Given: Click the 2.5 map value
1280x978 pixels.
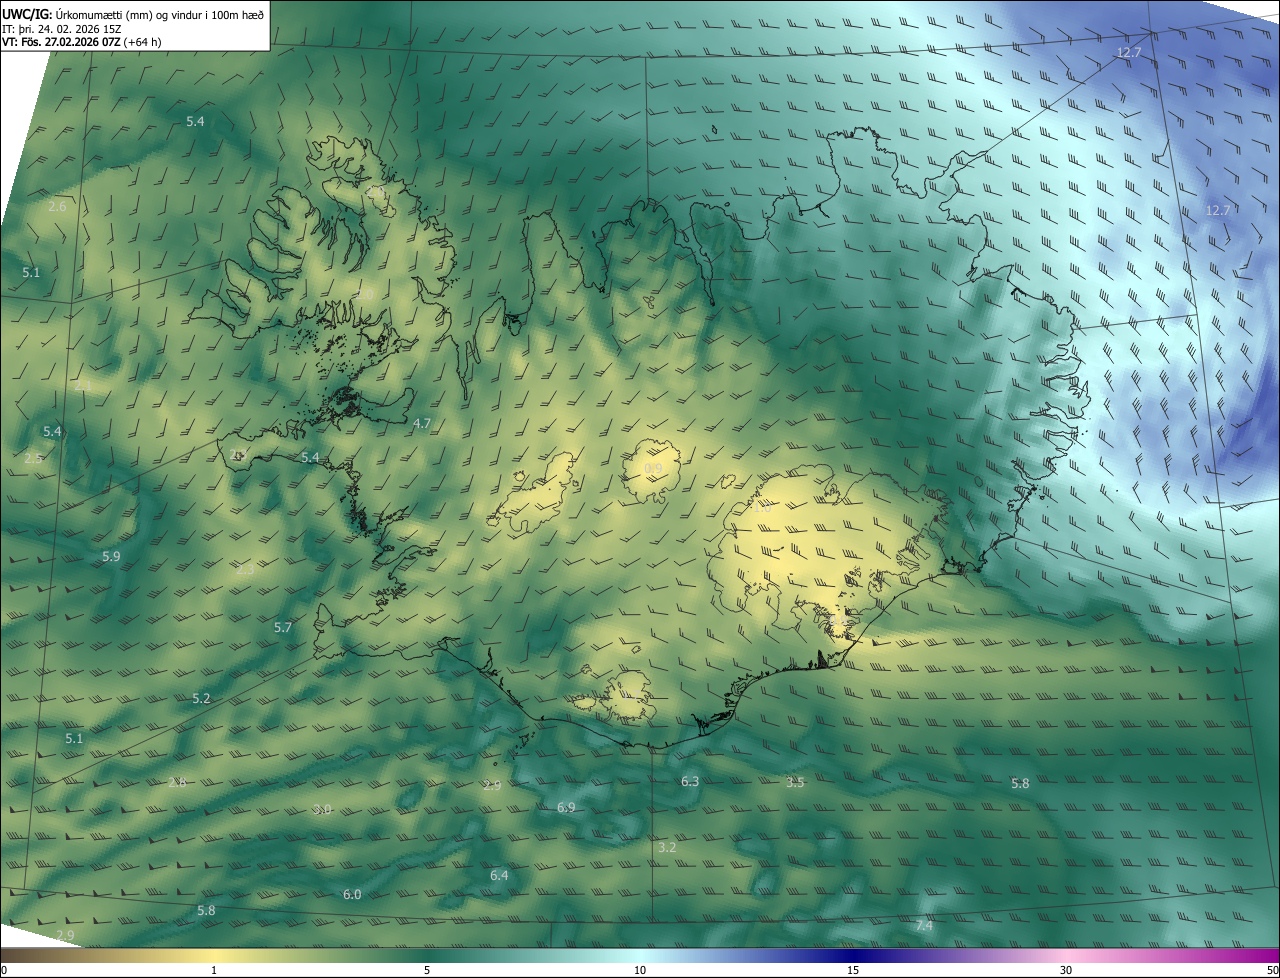Looking at the screenshot, I should coord(33,458).
